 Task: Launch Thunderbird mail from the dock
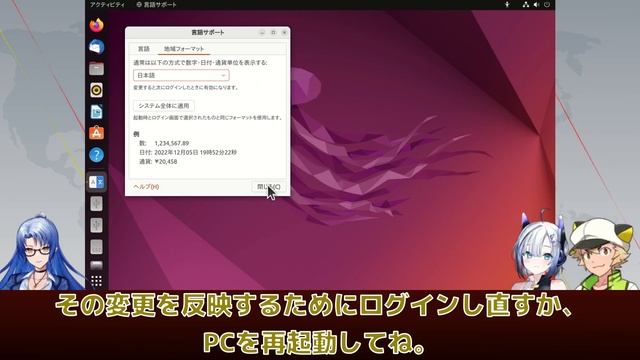96,47
